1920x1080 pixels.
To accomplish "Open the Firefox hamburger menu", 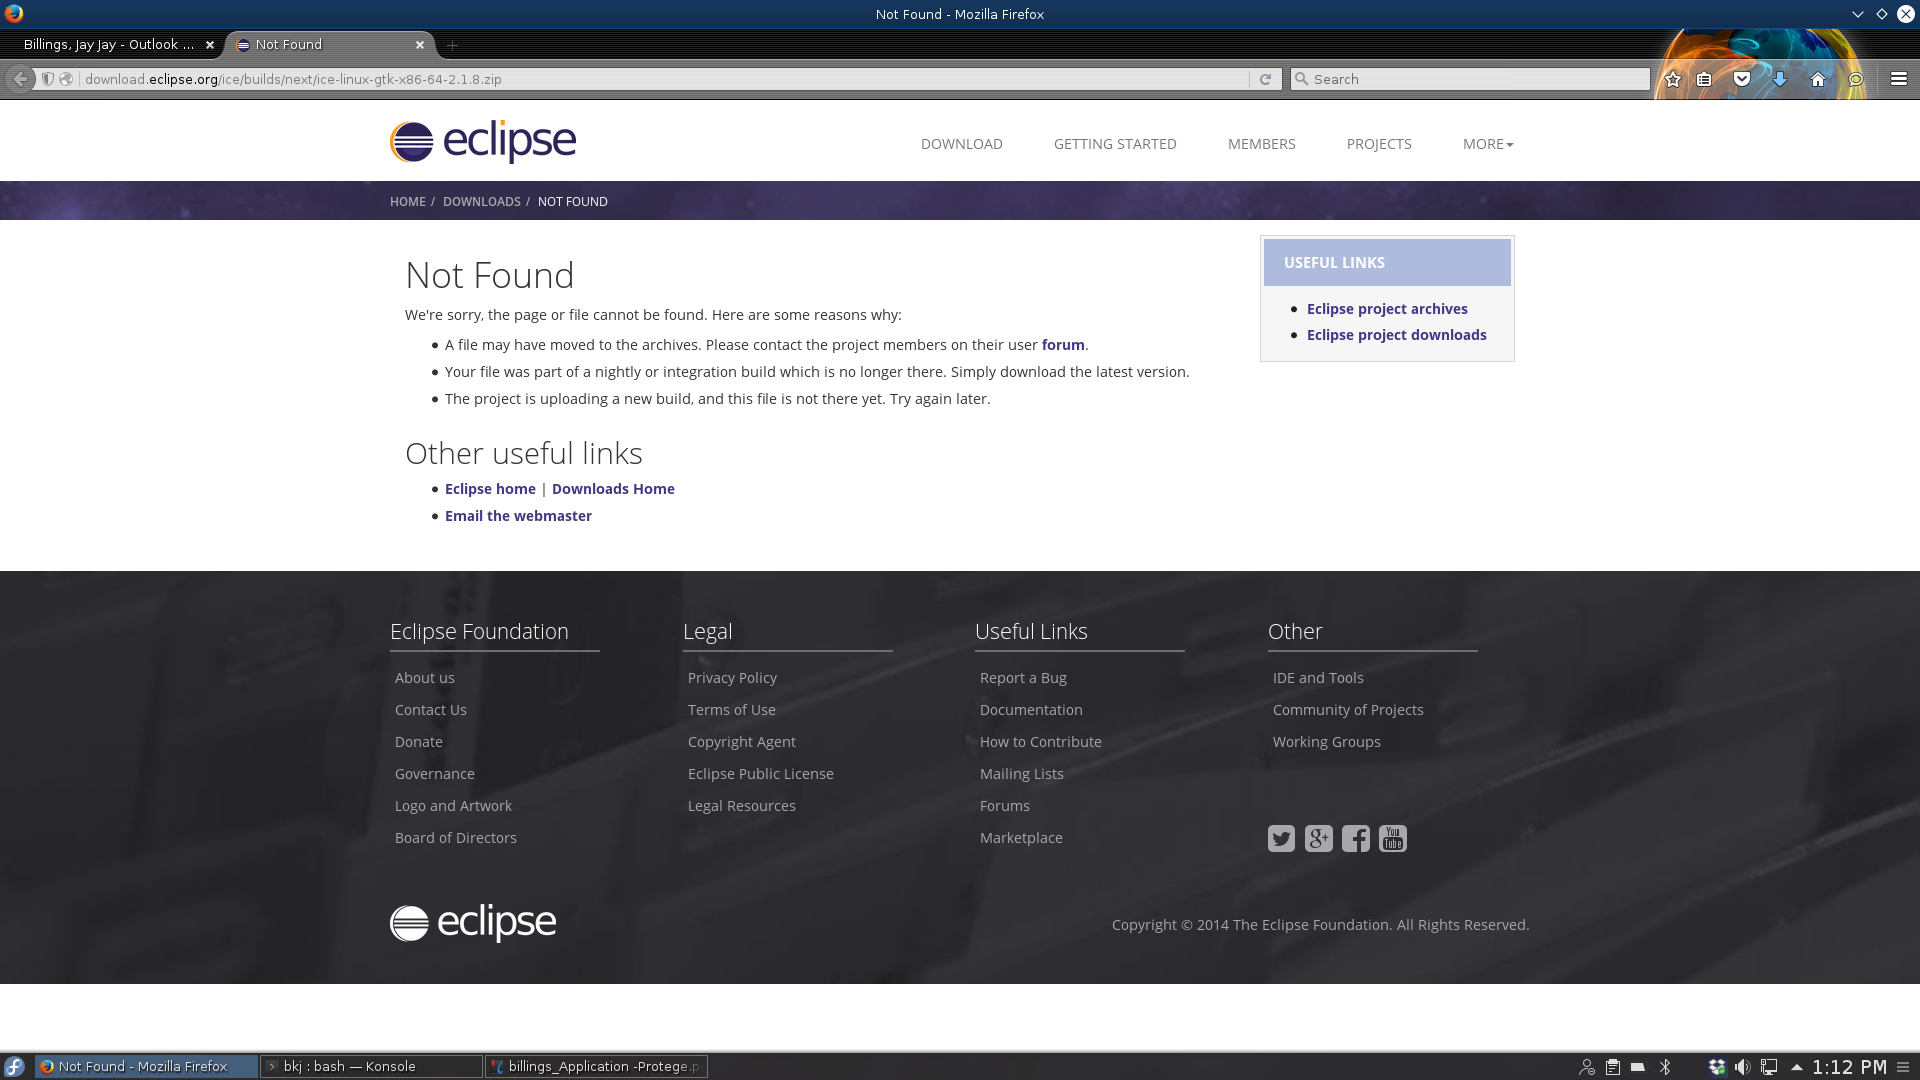I will [x=1898, y=79].
